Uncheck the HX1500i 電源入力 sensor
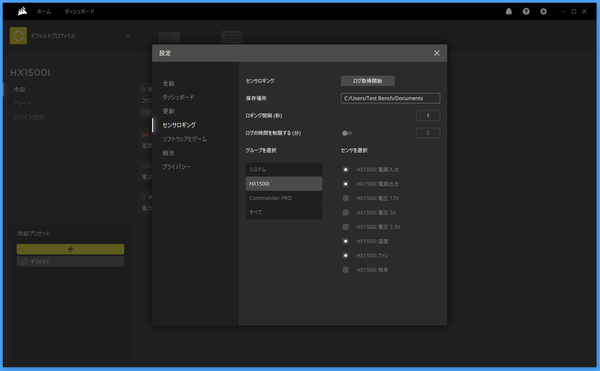This screenshot has height=371, width=600. pos(346,169)
